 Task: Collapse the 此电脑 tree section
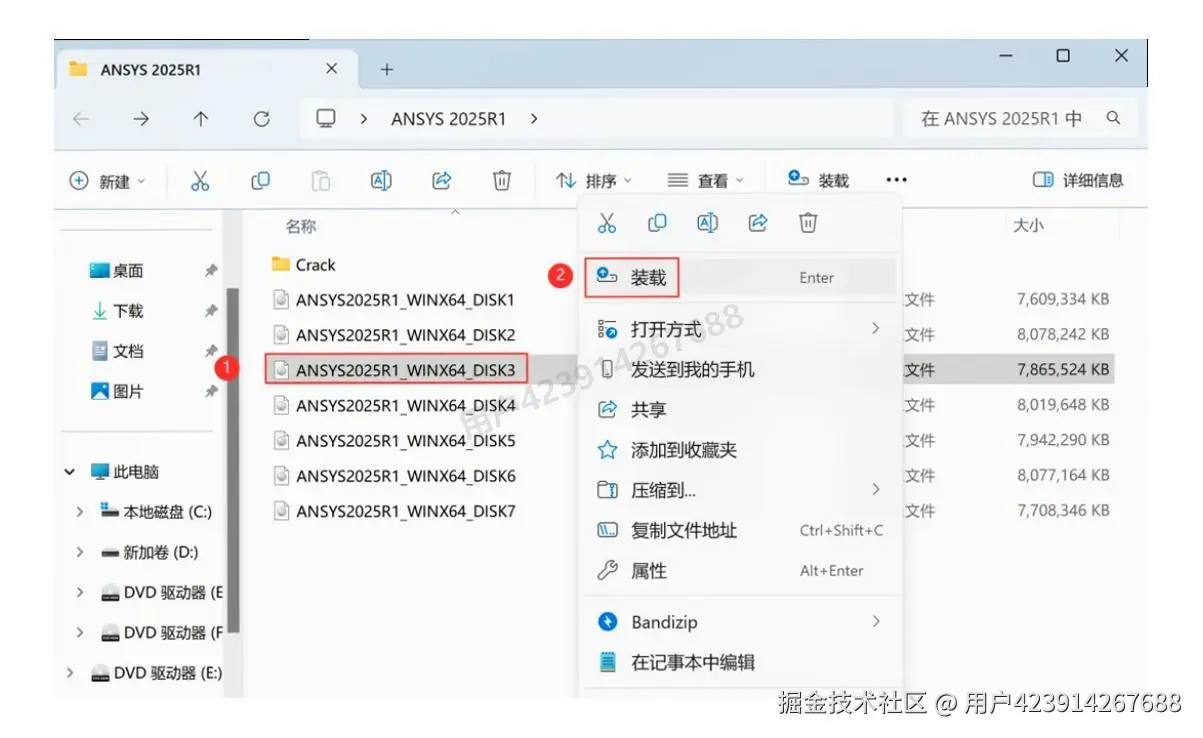[x=68, y=471]
